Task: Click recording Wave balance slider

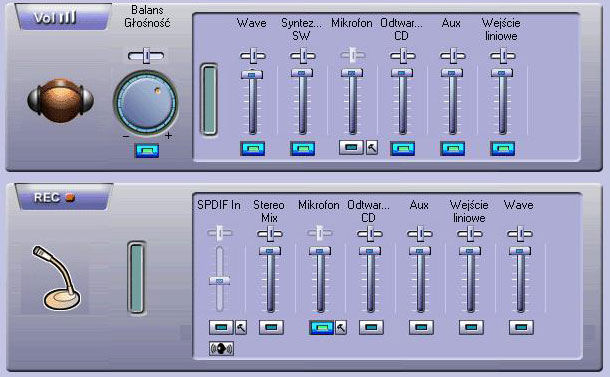Action: pyautogui.click(x=520, y=234)
